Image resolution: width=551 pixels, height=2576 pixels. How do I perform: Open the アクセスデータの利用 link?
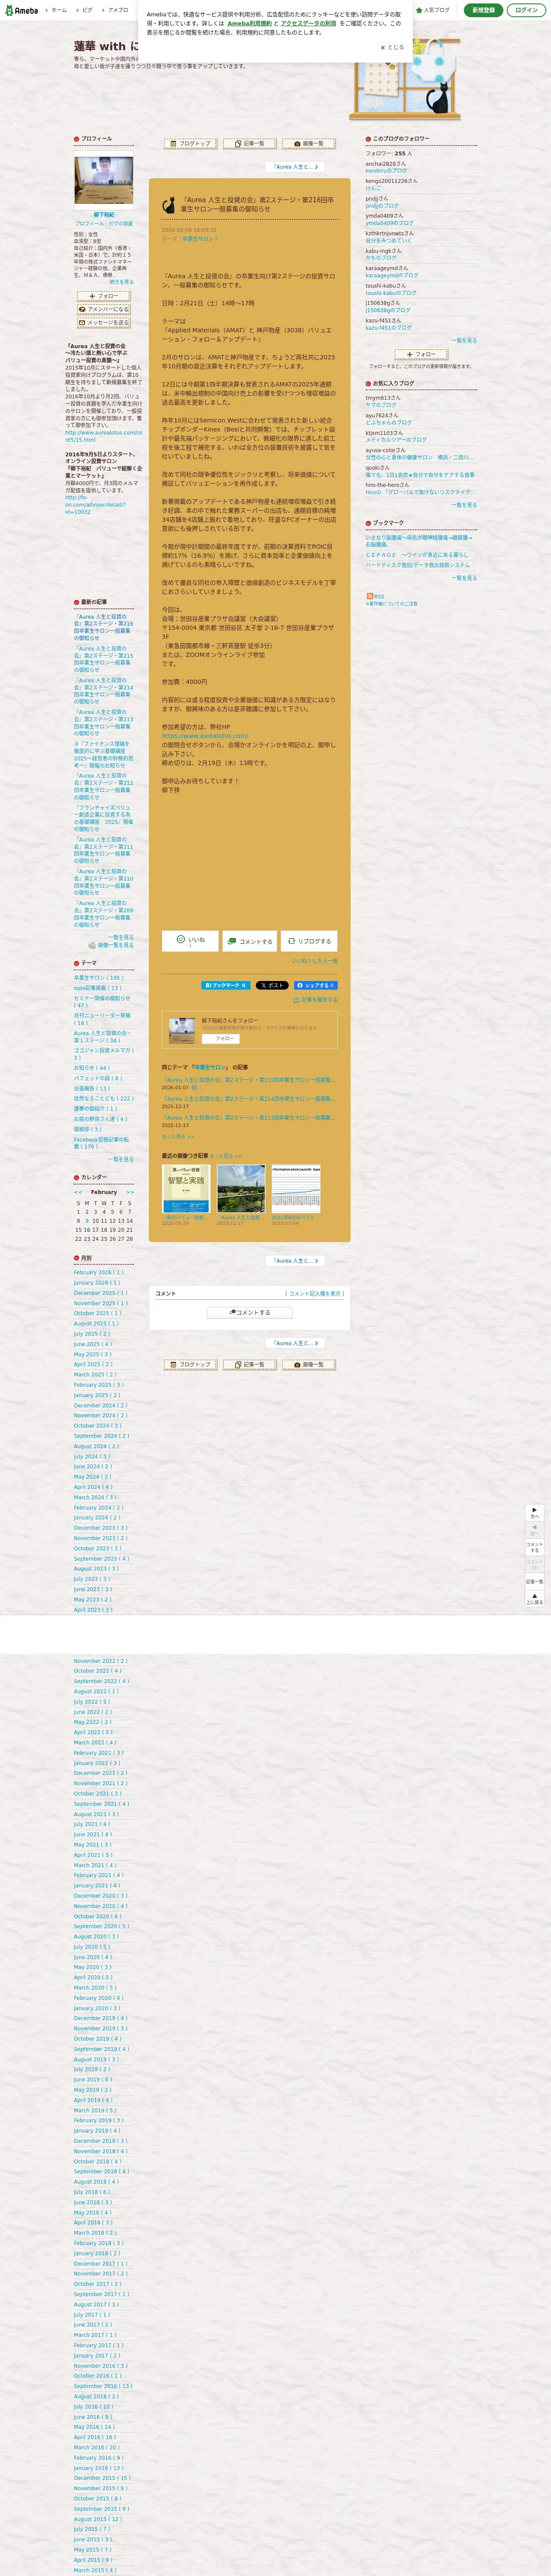tap(308, 23)
